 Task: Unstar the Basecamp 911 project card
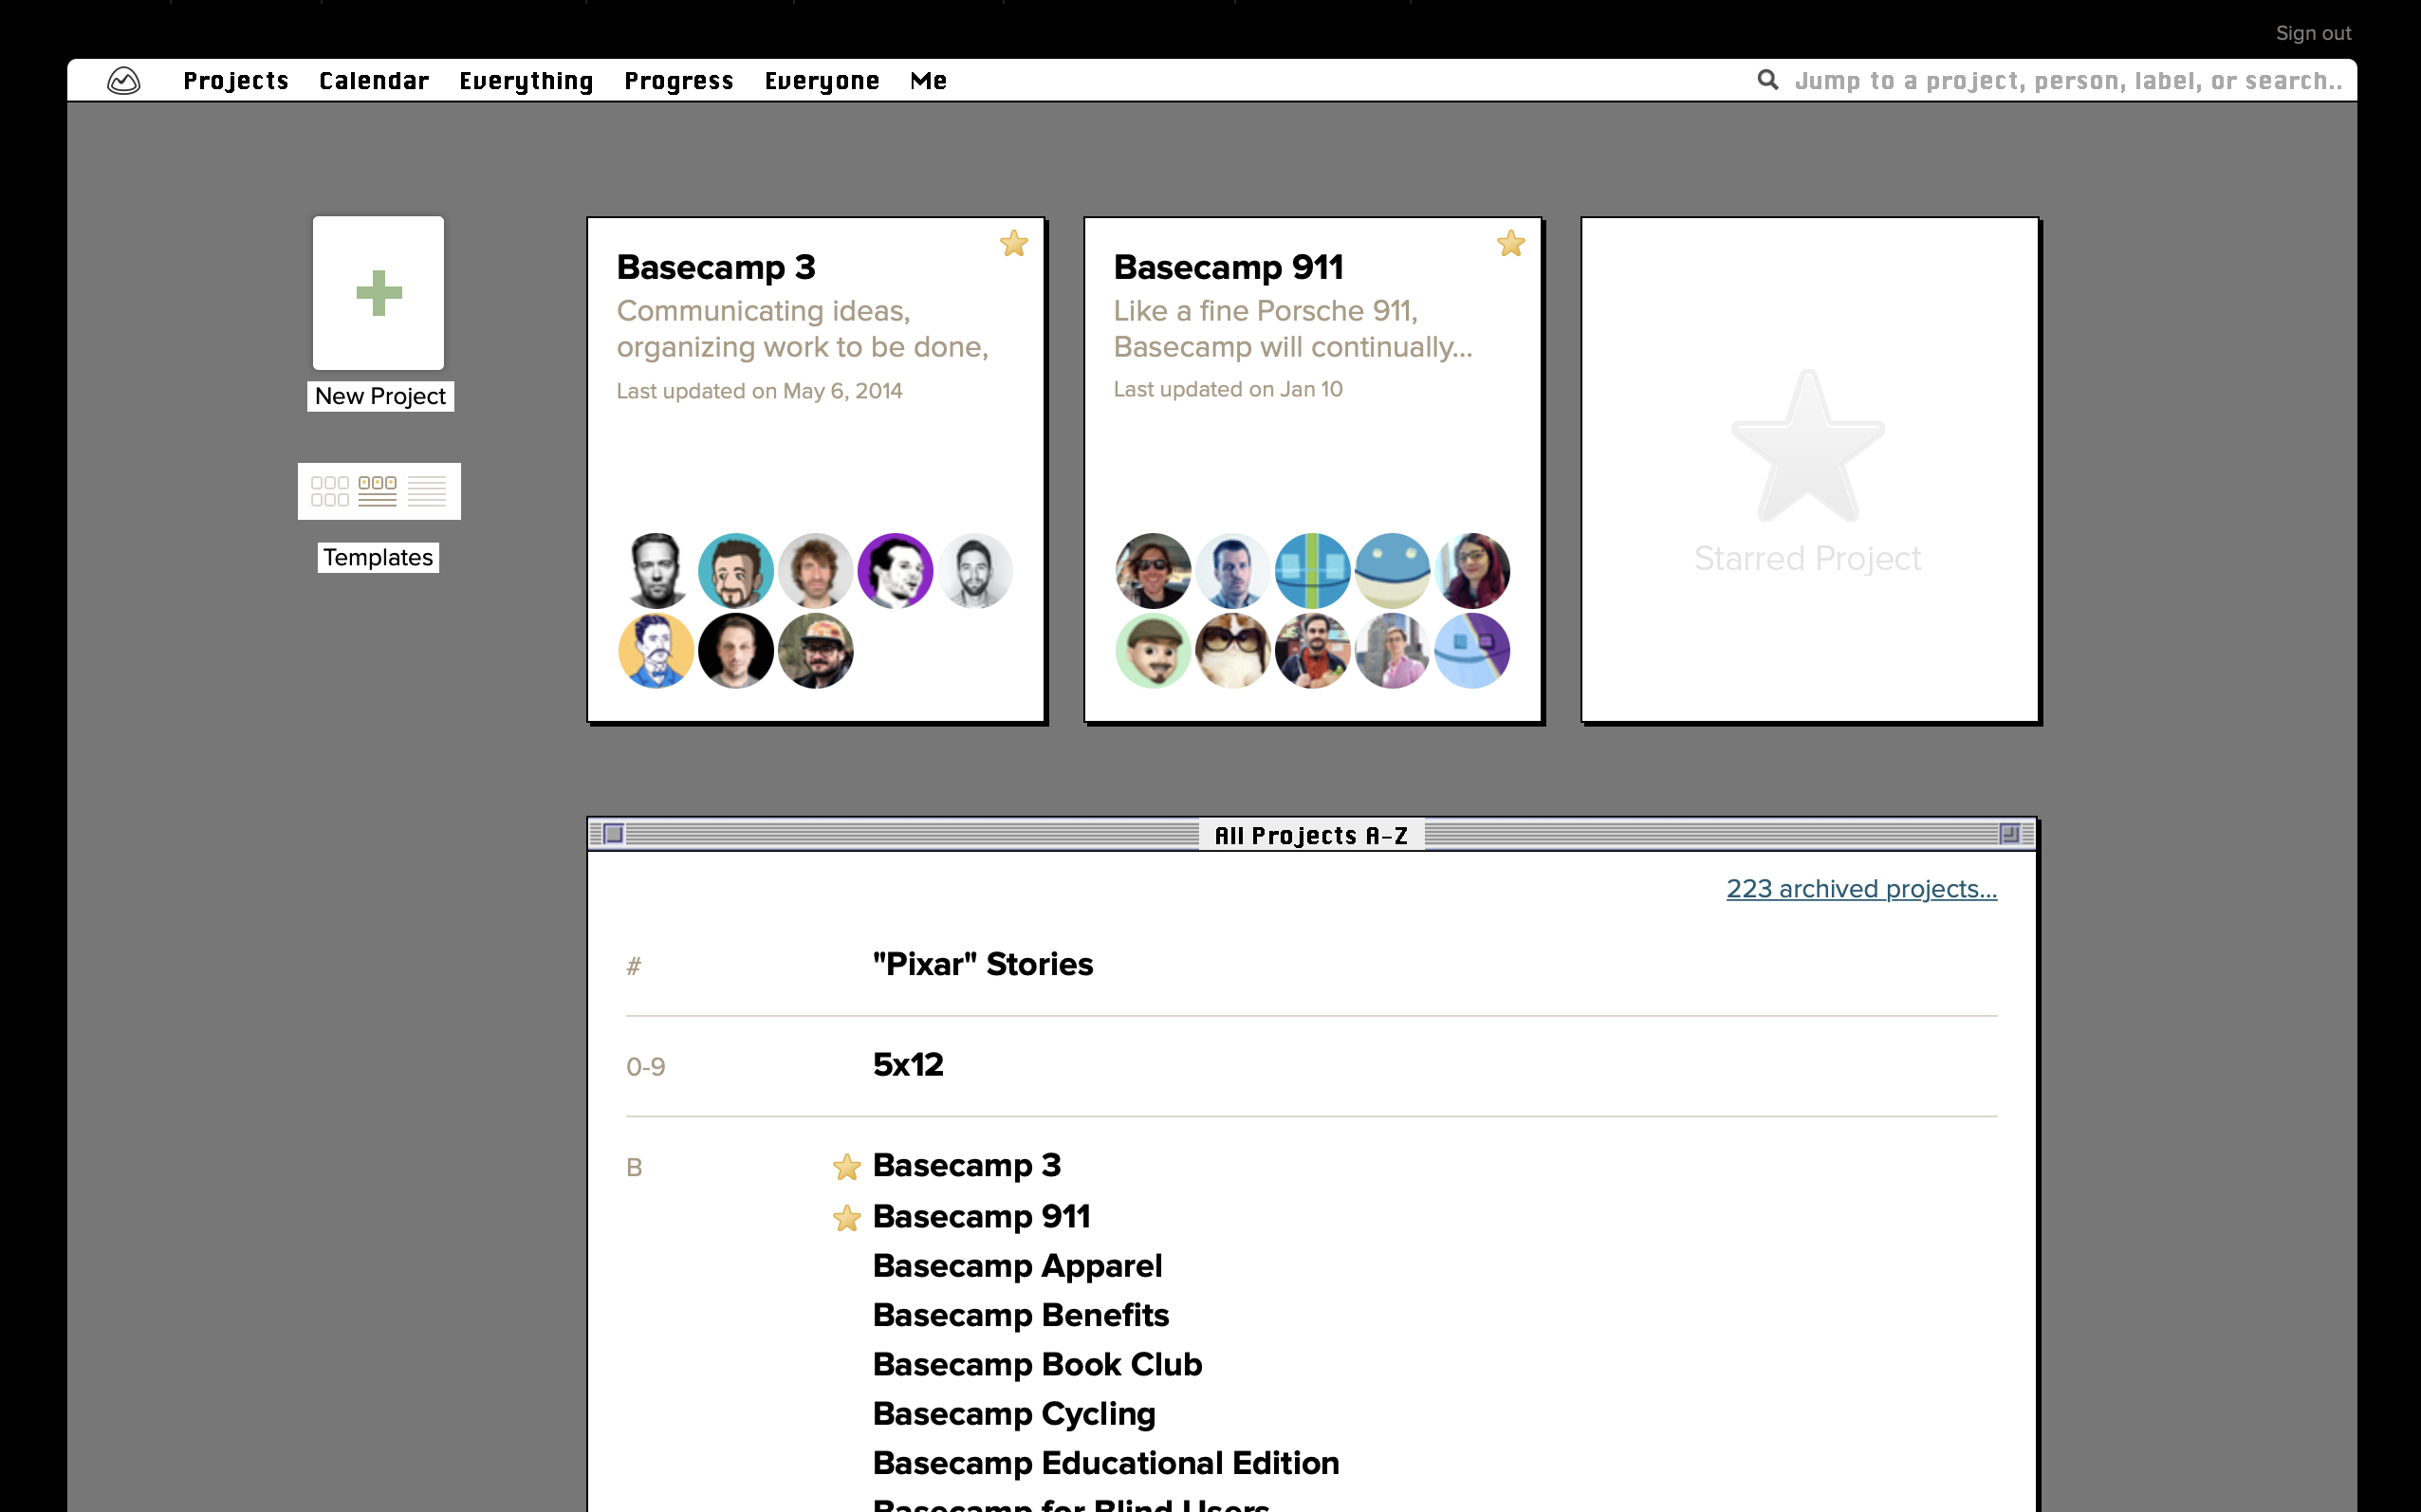point(1510,243)
